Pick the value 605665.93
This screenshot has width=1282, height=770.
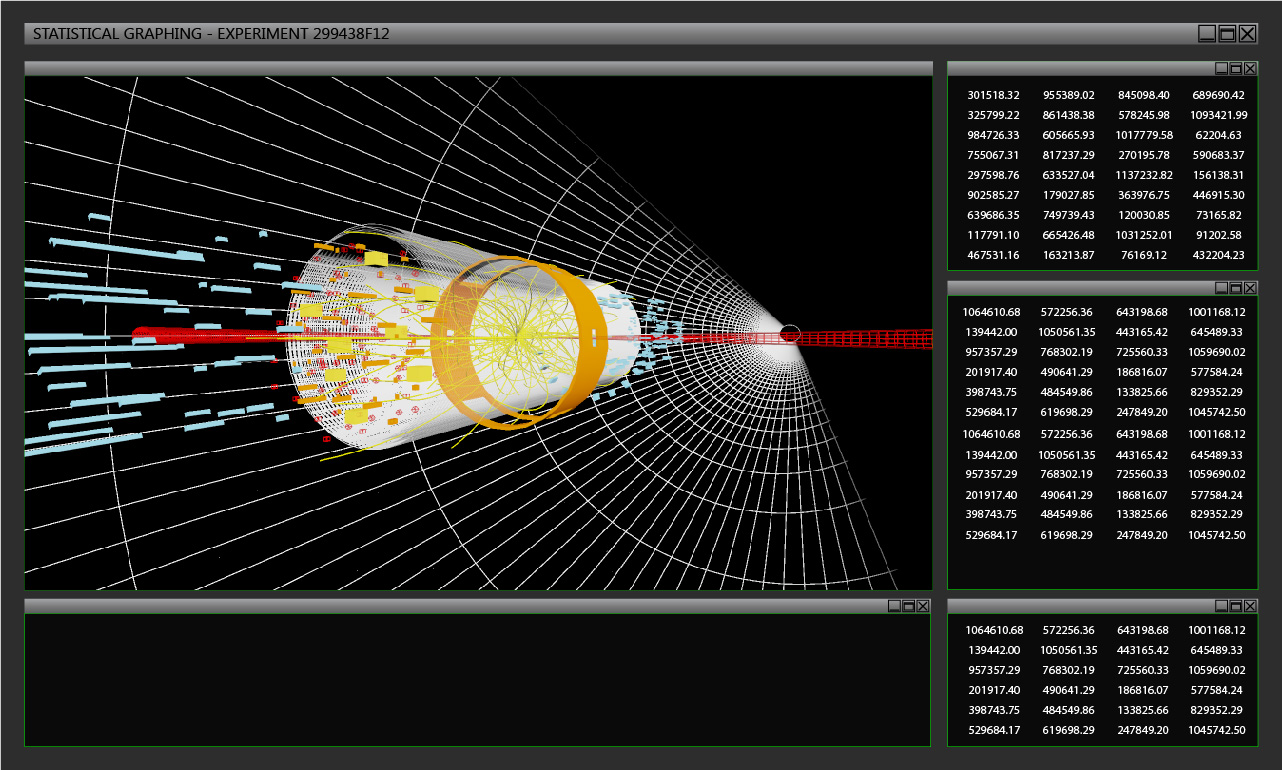coord(1069,135)
